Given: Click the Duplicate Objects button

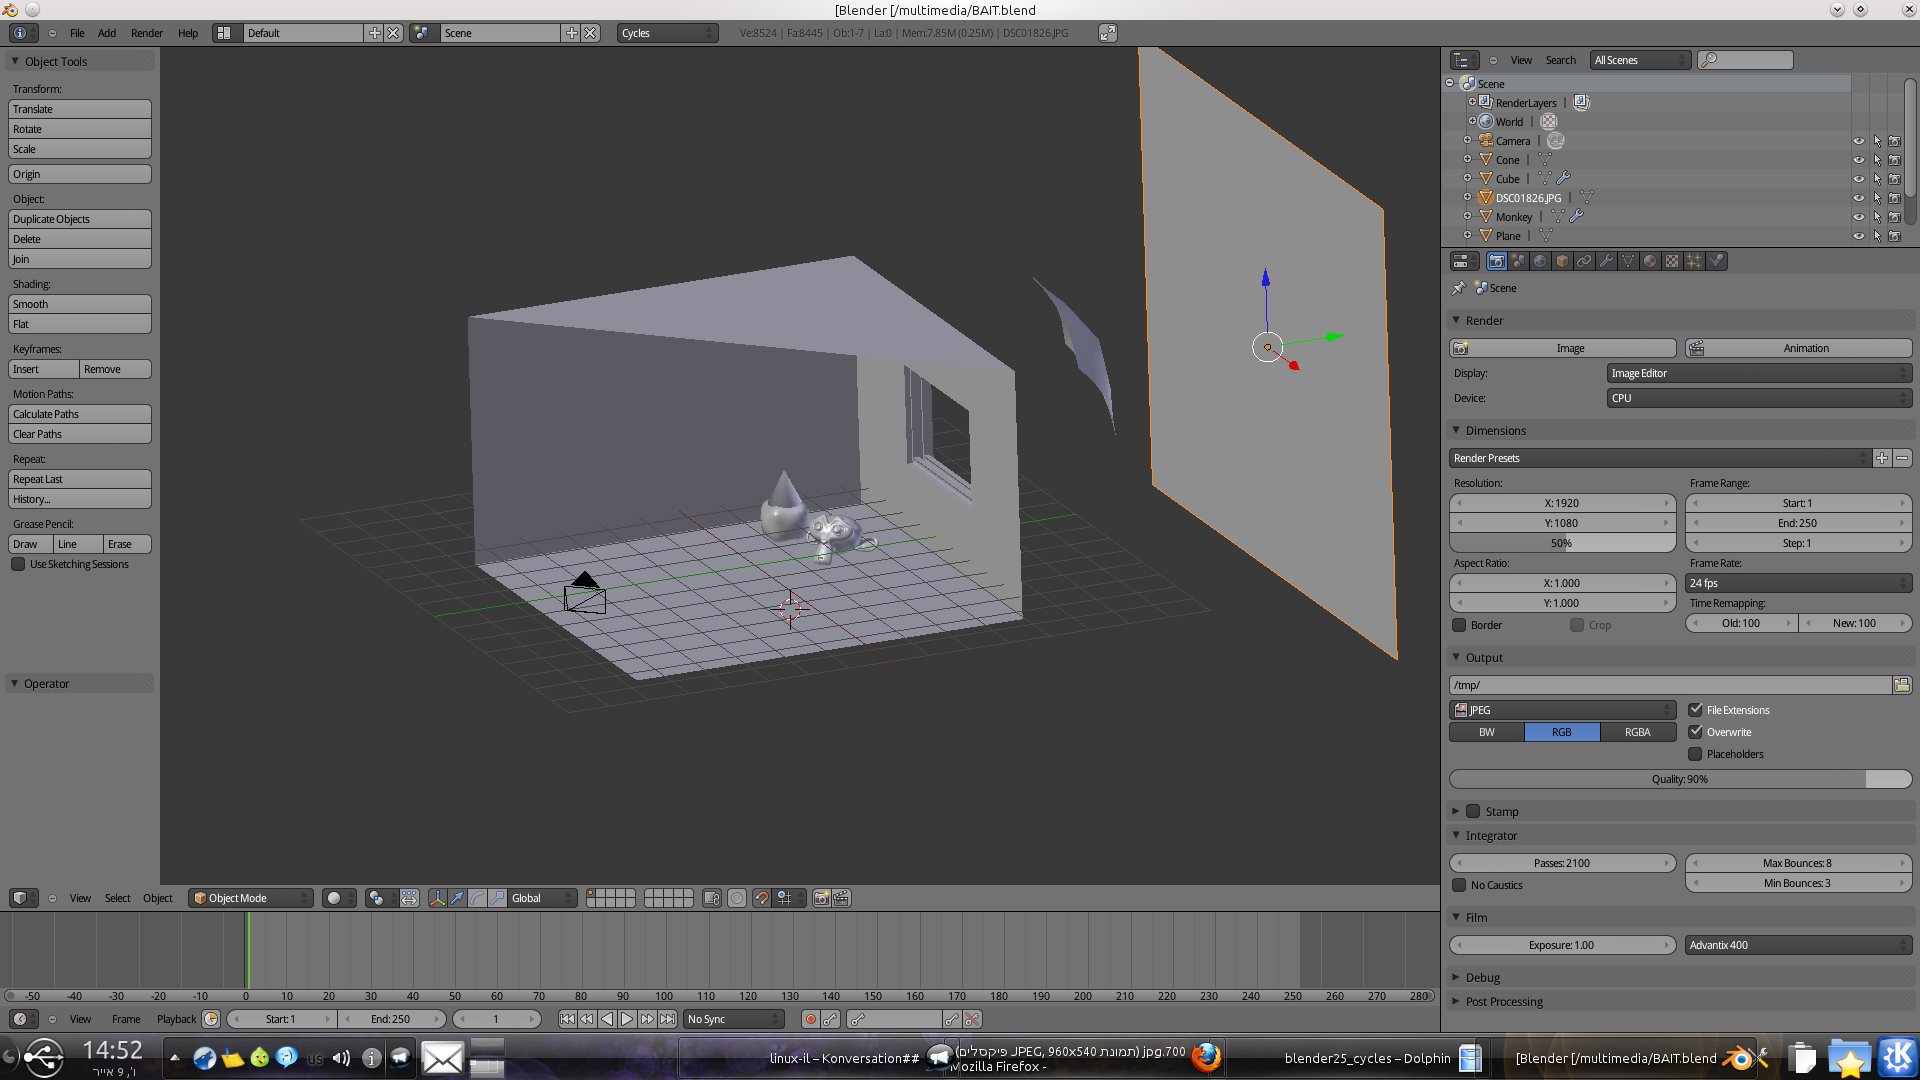Looking at the screenshot, I should click(x=80, y=219).
